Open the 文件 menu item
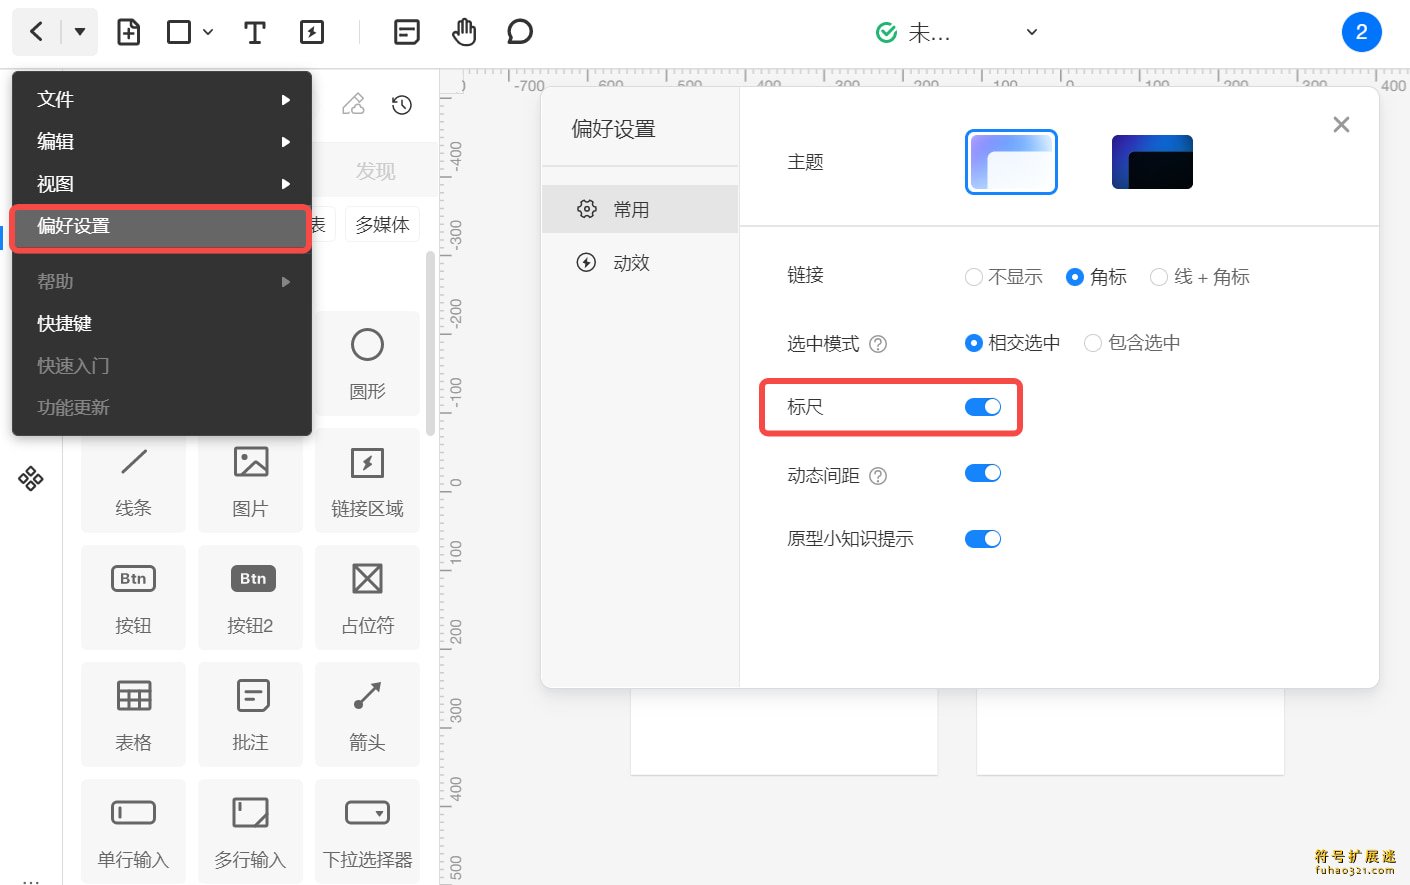This screenshot has height=885, width=1410. pos(162,99)
